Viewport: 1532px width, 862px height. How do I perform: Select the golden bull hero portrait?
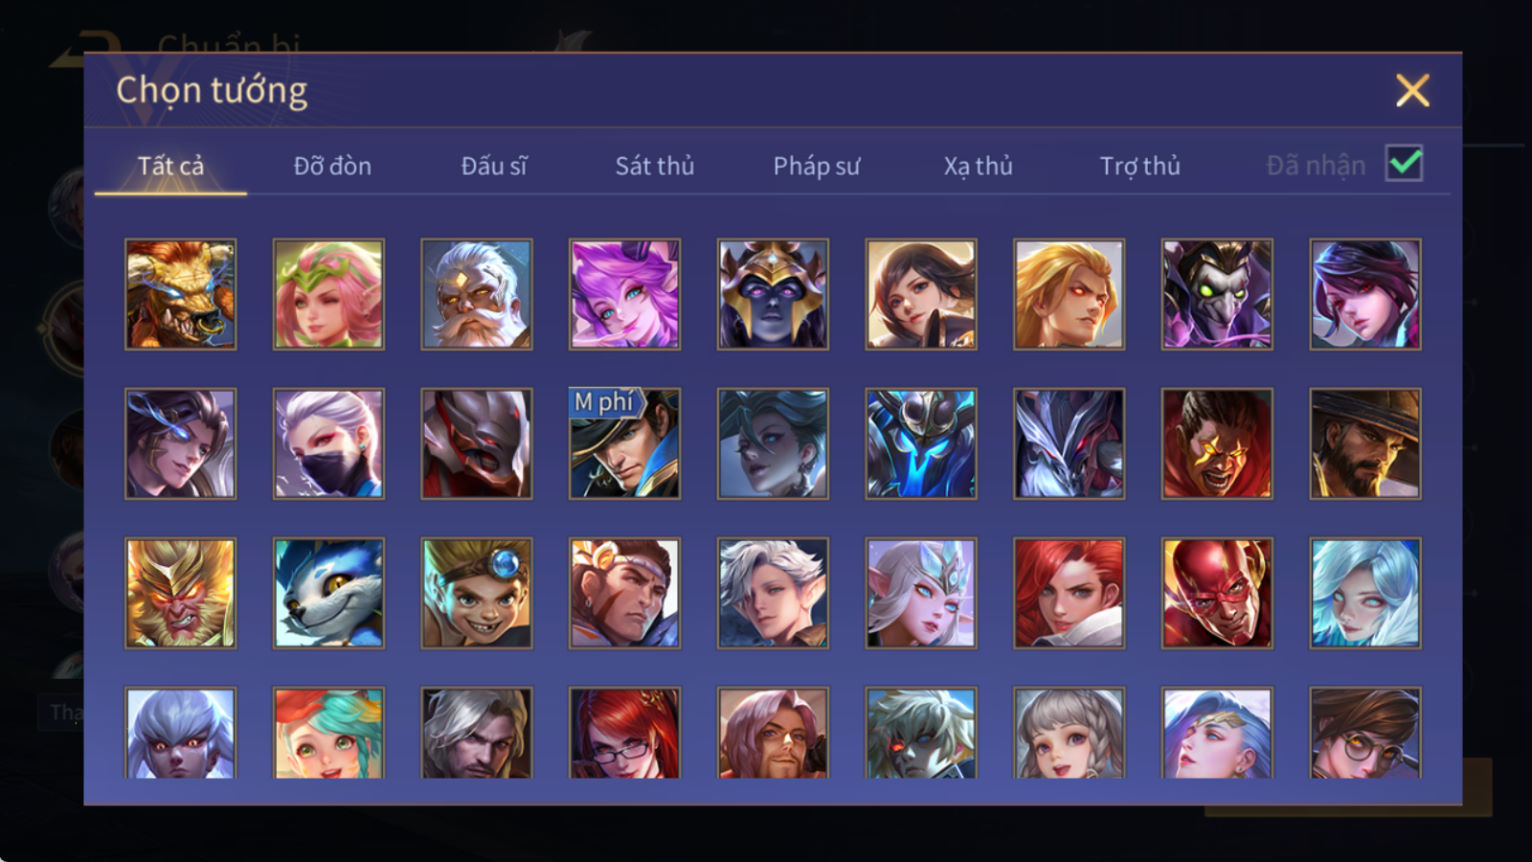(x=181, y=294)
